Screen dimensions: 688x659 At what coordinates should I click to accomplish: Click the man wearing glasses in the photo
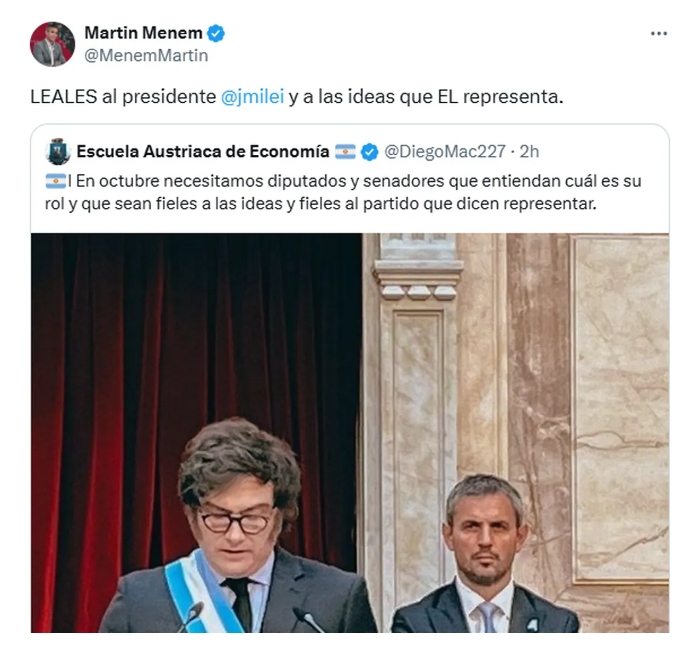point(238,526)
